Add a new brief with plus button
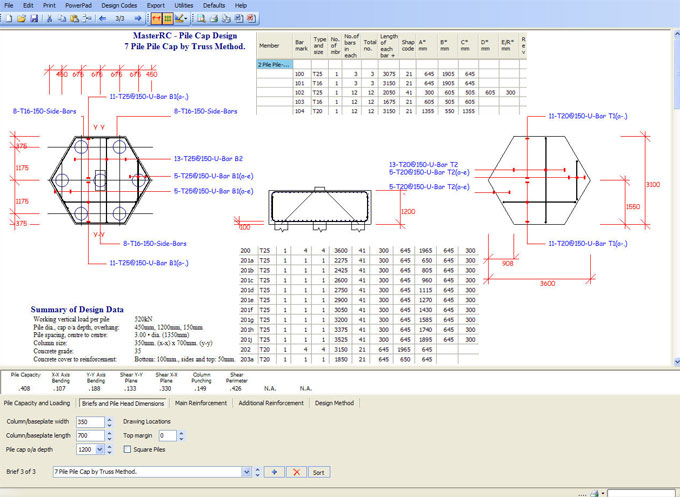 point(274,472)
